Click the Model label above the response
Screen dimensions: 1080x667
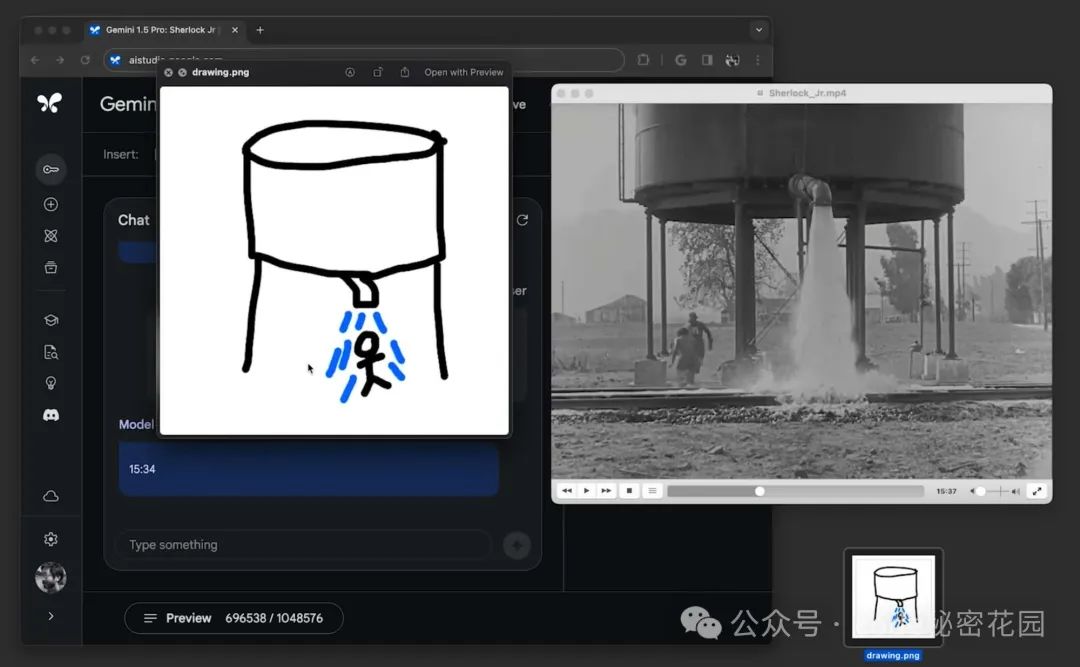(136, 424)
